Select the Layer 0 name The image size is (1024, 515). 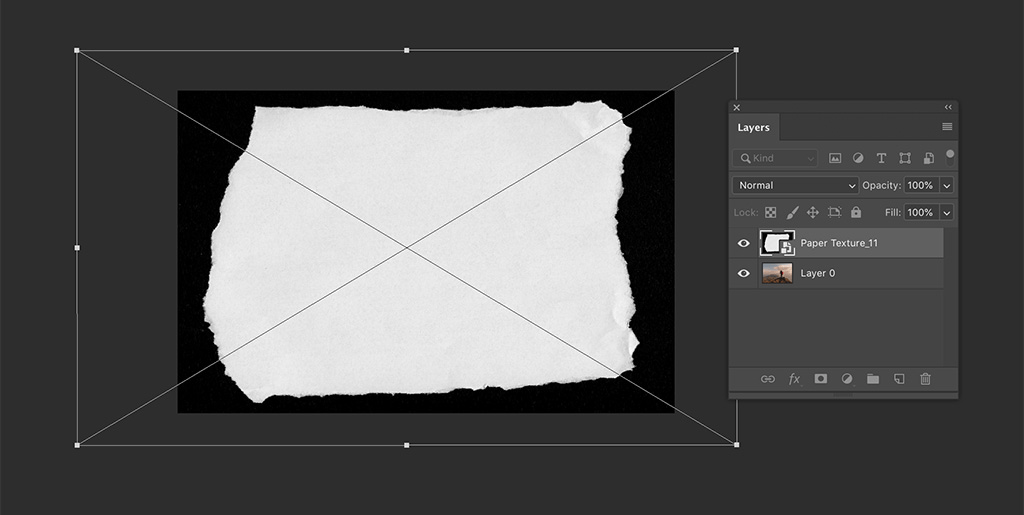(x=818, y=273)
